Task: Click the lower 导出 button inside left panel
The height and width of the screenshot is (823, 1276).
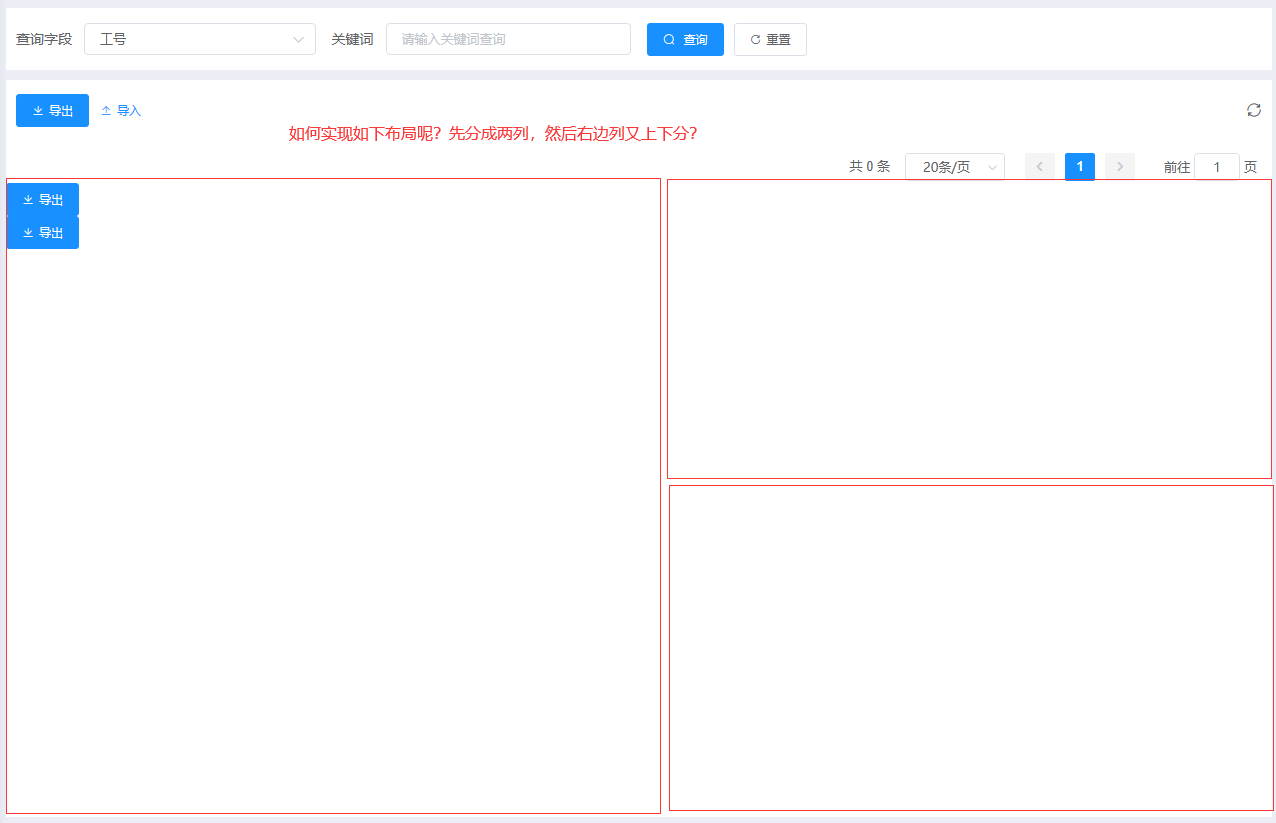Action: pos(43,233)
